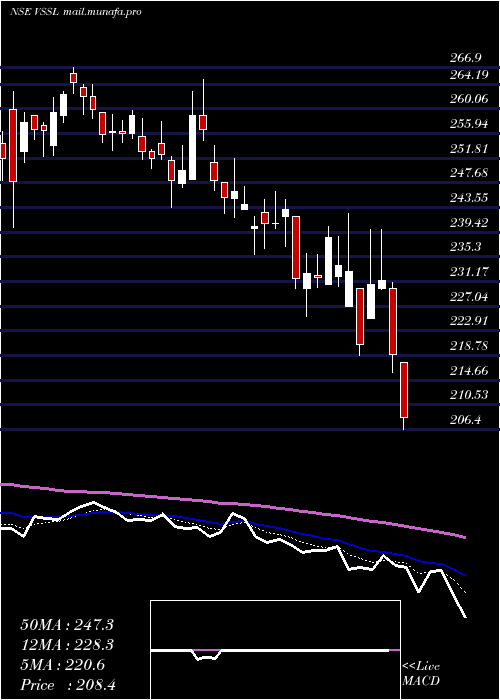Click the 243.55 price axis label

(x=469, y=198)
